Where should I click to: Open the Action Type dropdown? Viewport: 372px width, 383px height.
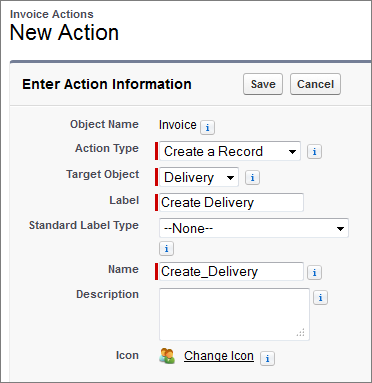pyautogui.click(x=230, y=151)
